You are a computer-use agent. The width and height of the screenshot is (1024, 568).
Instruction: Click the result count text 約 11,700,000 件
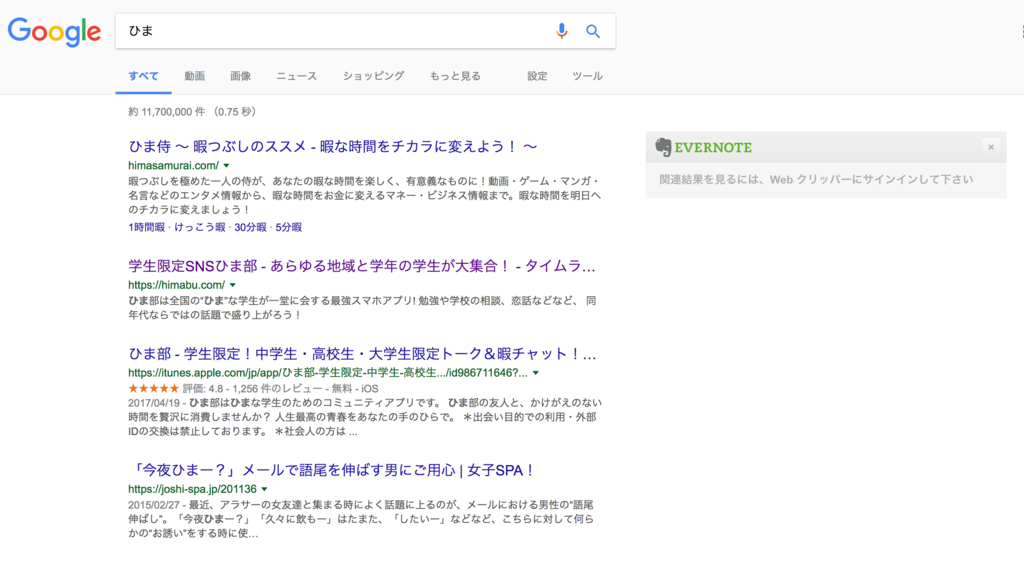167,112
